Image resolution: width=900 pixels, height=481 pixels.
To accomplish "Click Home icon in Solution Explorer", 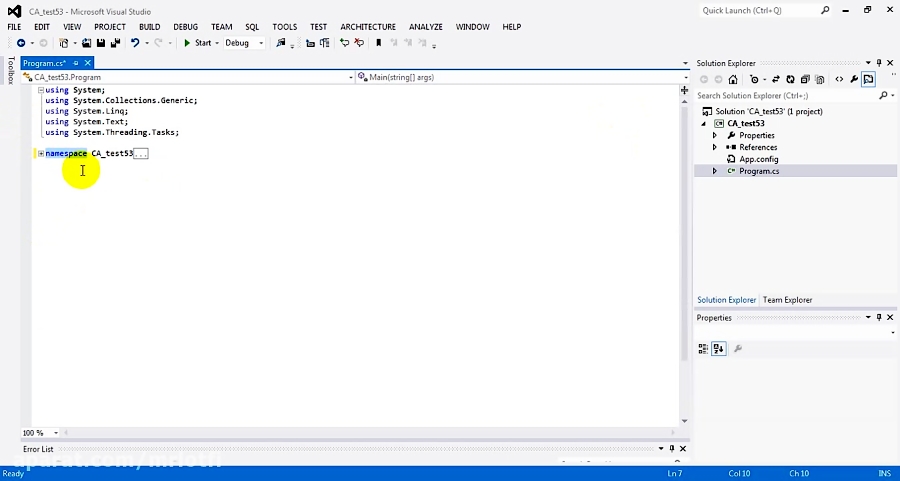I will tap(733, 79).
